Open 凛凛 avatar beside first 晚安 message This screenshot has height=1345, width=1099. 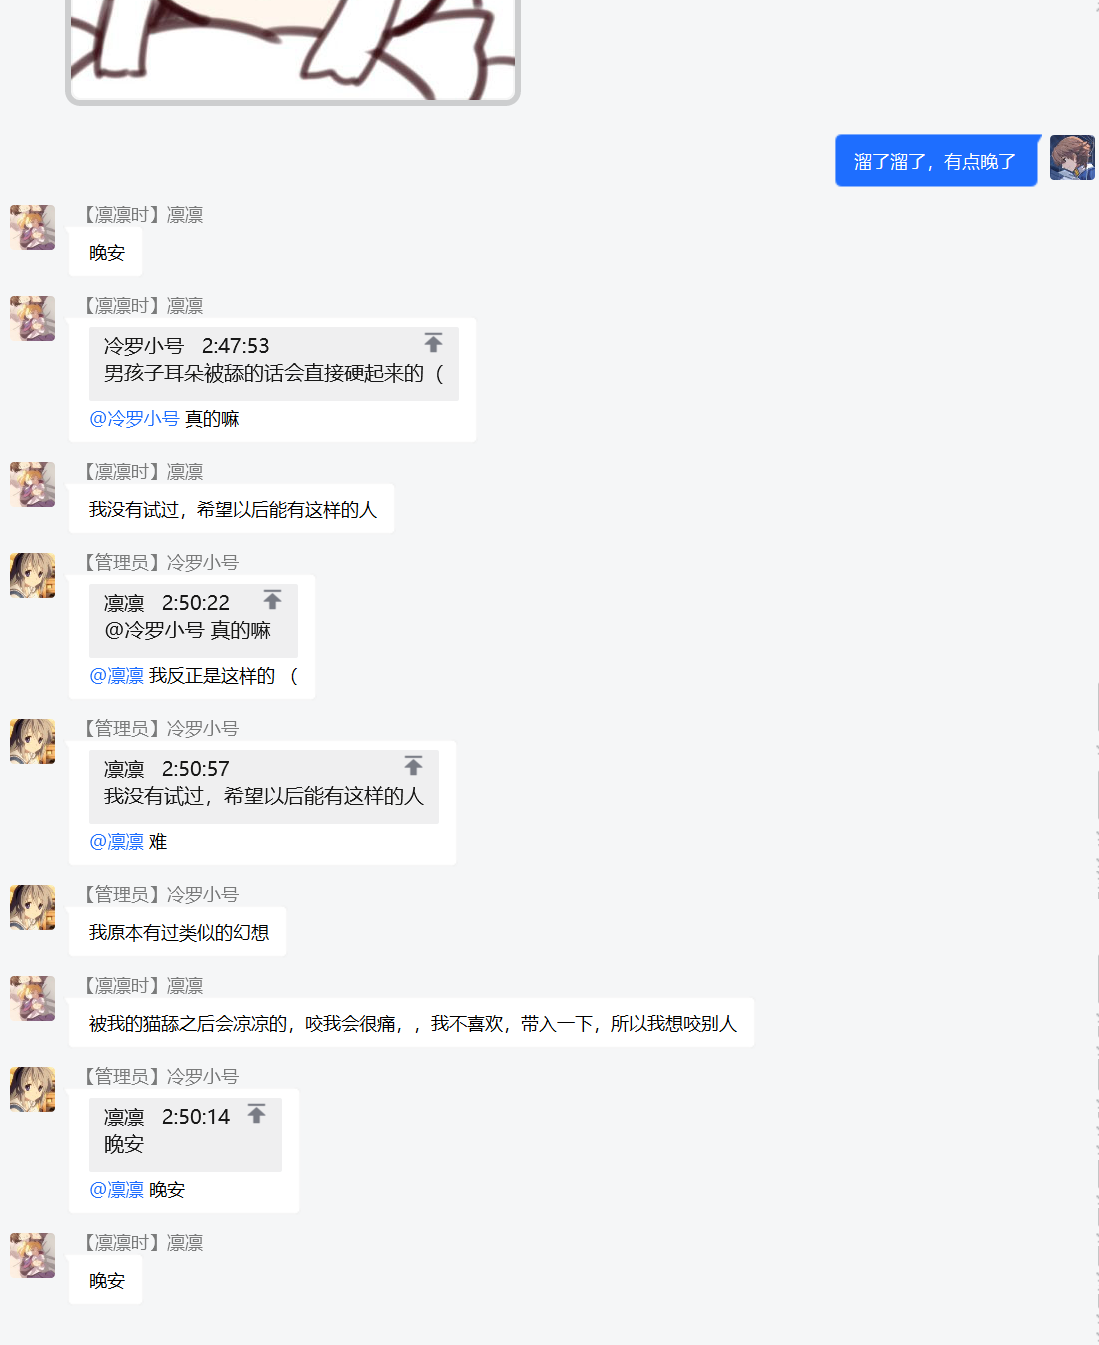coord(32,227)
